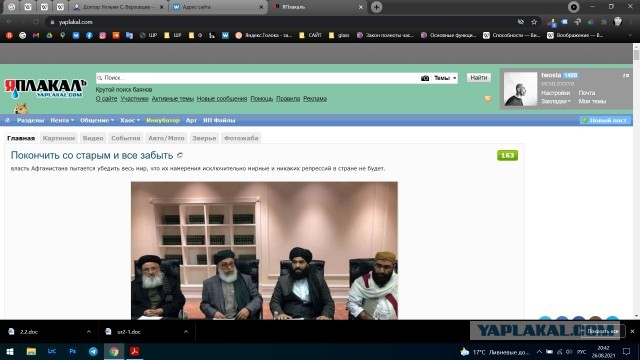This screenshot has height=360, width=640.
Task: Switch to the События tab
Action: (126, 138)
